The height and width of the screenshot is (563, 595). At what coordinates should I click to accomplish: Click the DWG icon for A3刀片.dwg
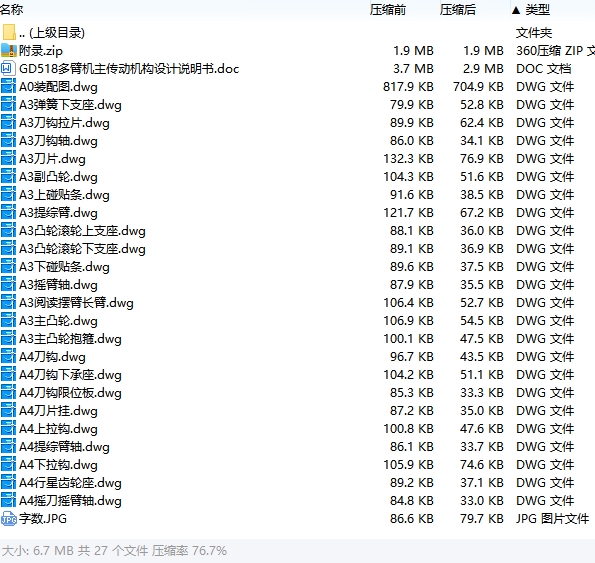(8, 159)
